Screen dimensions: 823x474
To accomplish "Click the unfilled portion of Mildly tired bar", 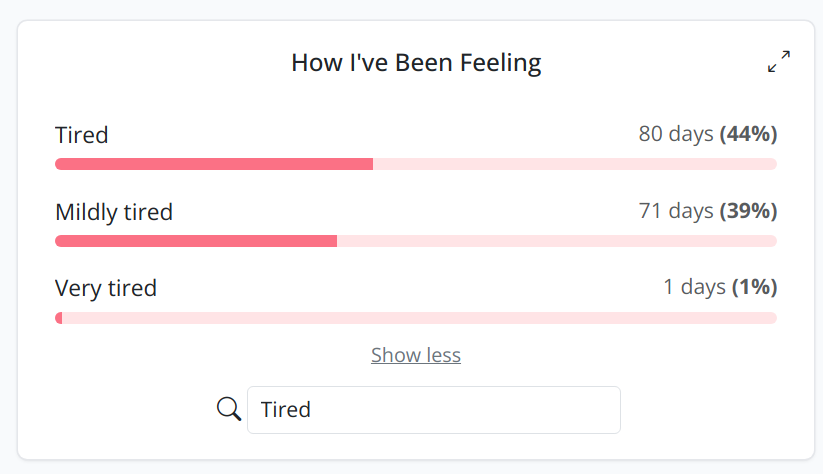I will 557,241.
